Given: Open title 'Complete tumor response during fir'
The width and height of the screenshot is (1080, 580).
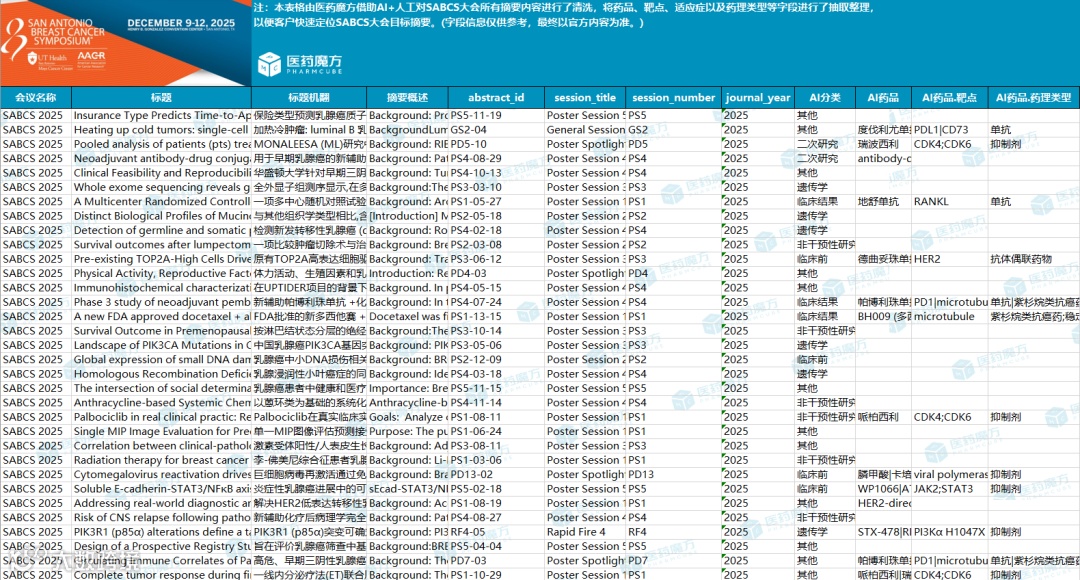Looking at the screenshot, I should click(x=162, y=574).
